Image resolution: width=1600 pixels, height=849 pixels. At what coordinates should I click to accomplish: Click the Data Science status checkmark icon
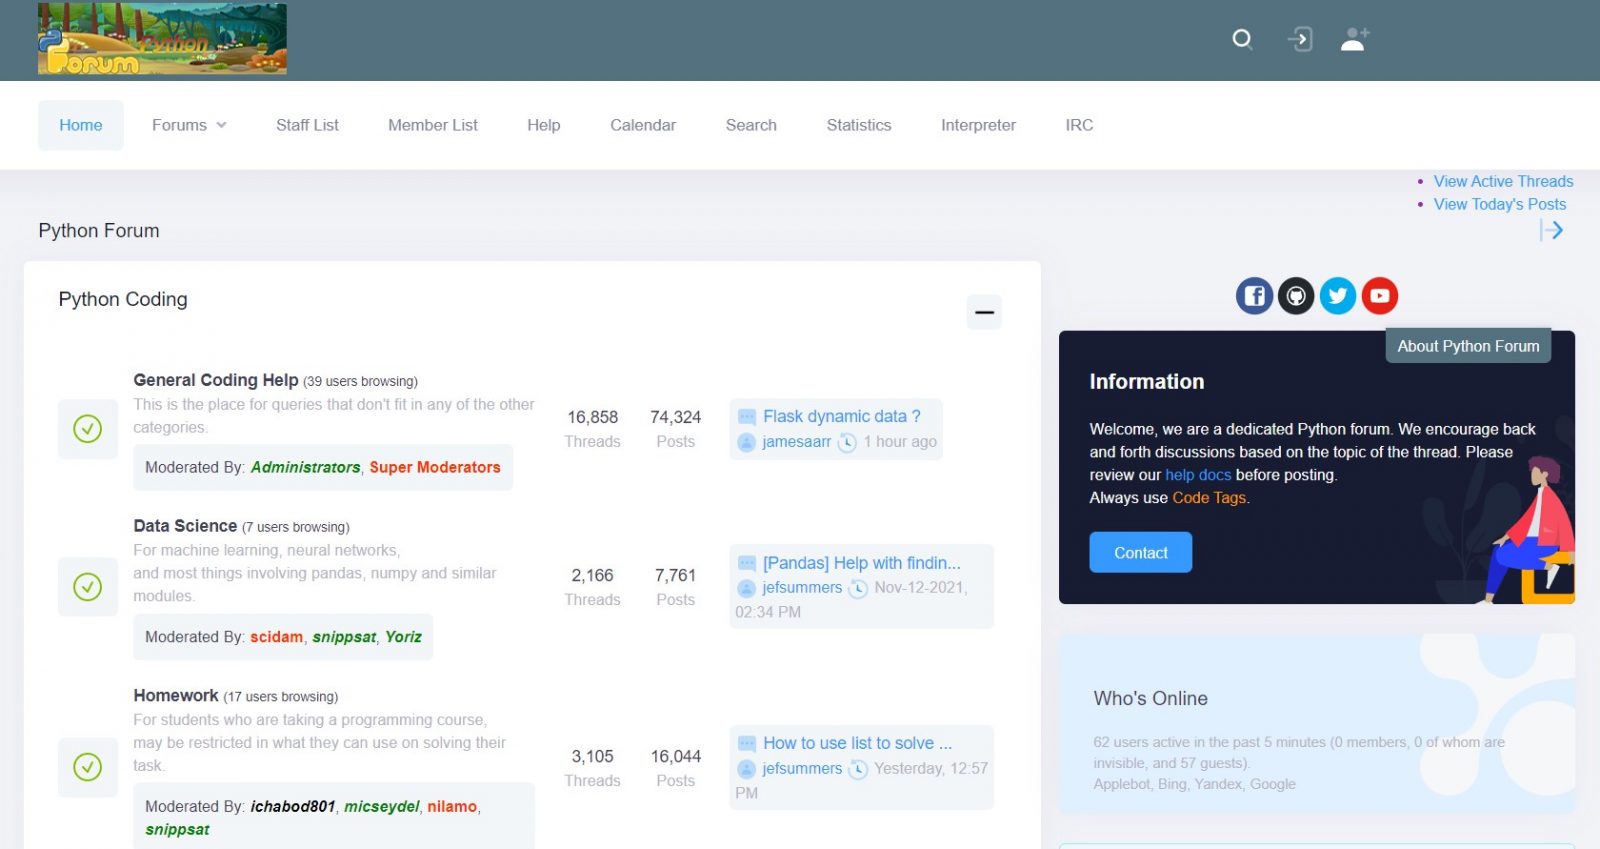coord(88,587)
